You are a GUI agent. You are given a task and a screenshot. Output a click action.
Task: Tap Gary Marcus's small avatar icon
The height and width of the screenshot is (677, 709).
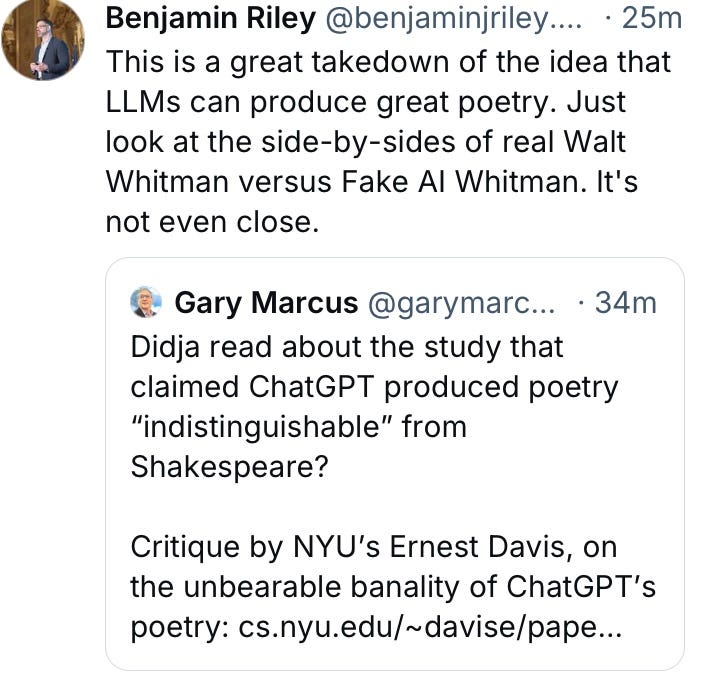tap(146, 301)
